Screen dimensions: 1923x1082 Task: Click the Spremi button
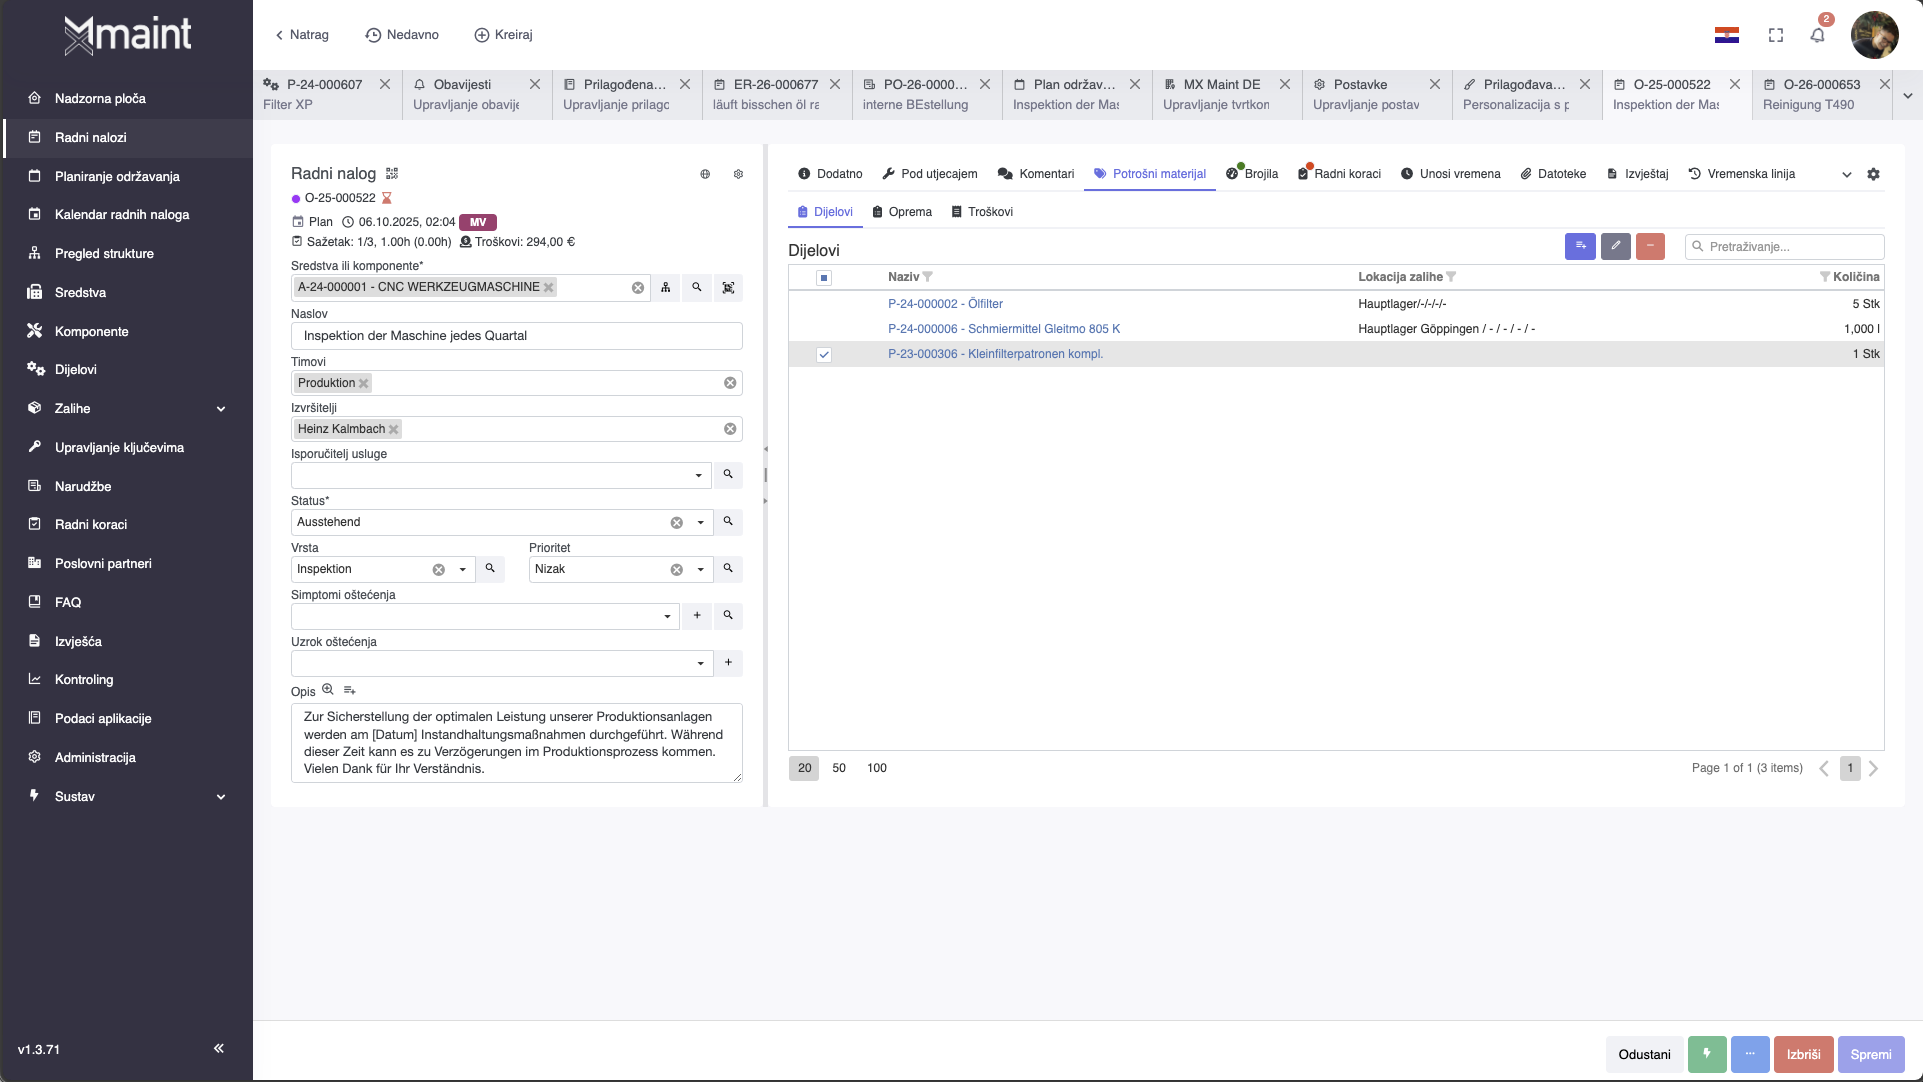[1870, 1054]
